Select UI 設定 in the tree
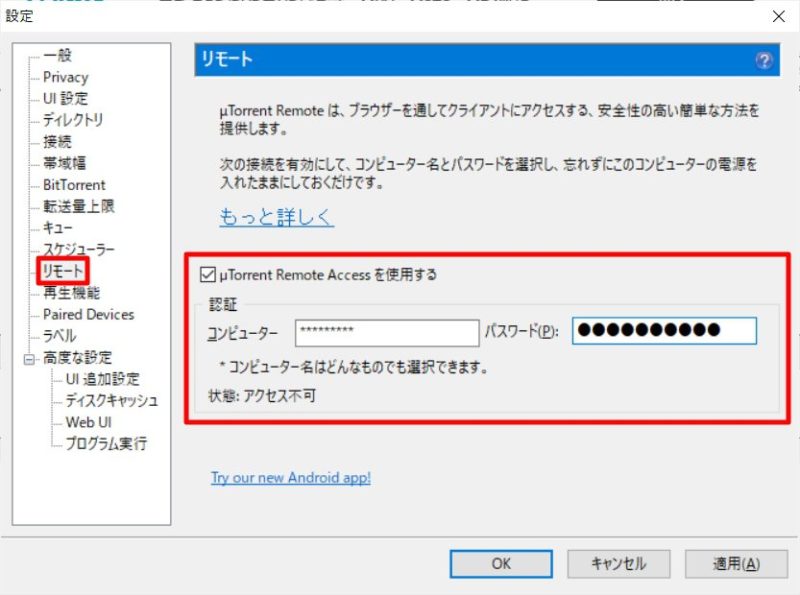 point(65,98)
